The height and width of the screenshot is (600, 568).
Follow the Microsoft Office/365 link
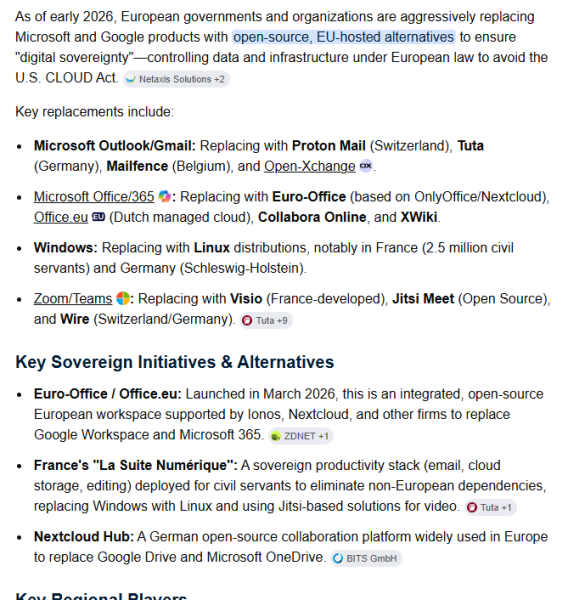point(94,197)
